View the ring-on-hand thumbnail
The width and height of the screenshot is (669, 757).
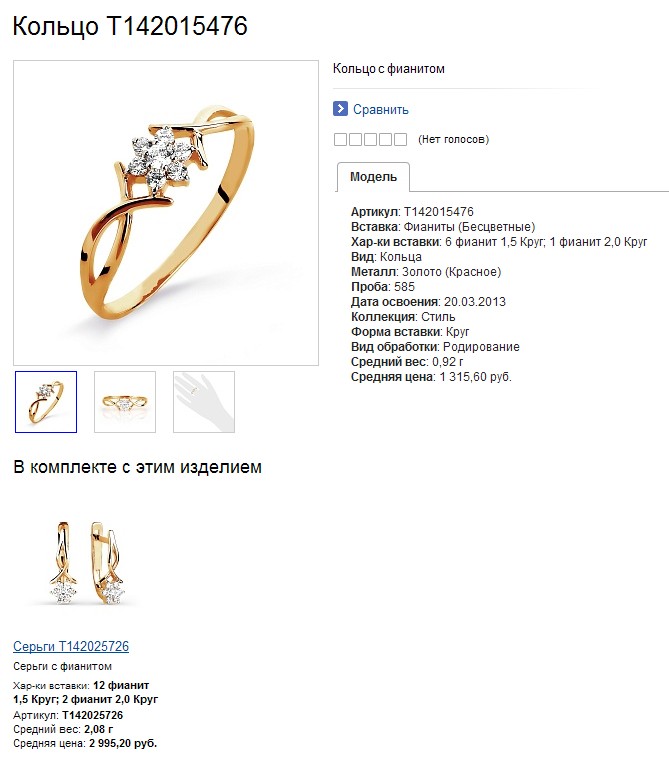click(204, 402)
